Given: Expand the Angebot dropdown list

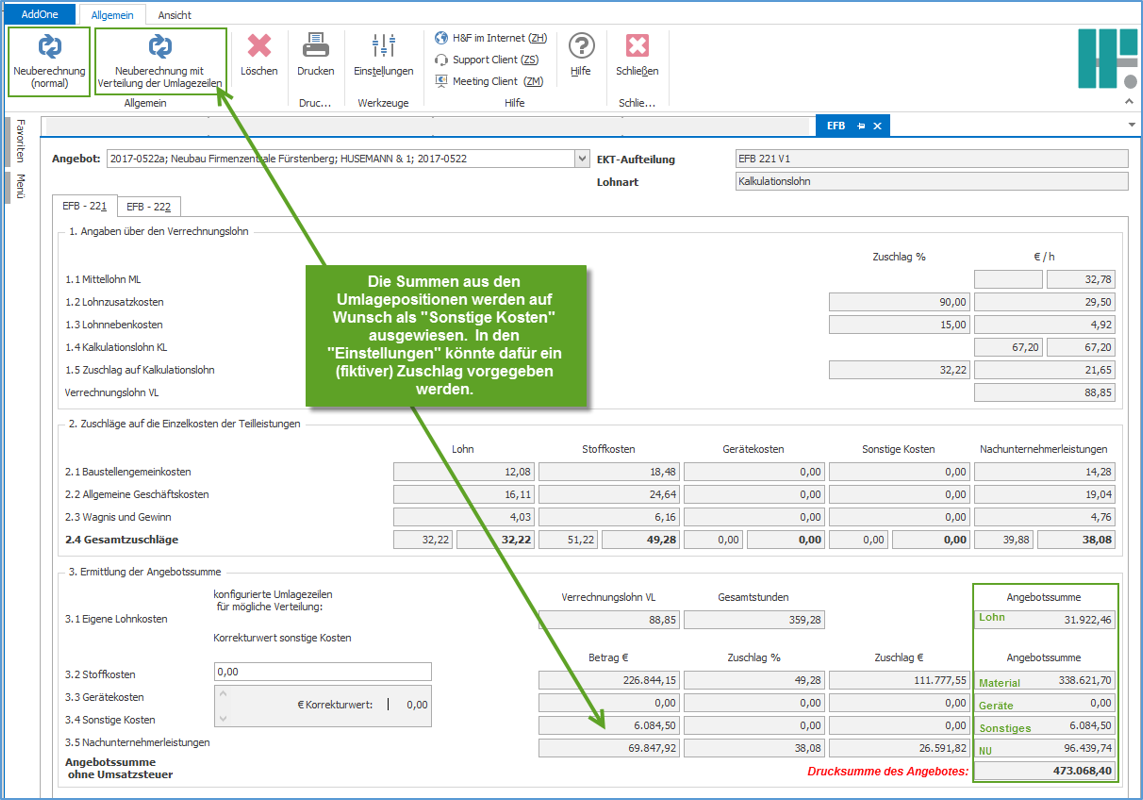Looking at the screenshot, I should point(582,159).
